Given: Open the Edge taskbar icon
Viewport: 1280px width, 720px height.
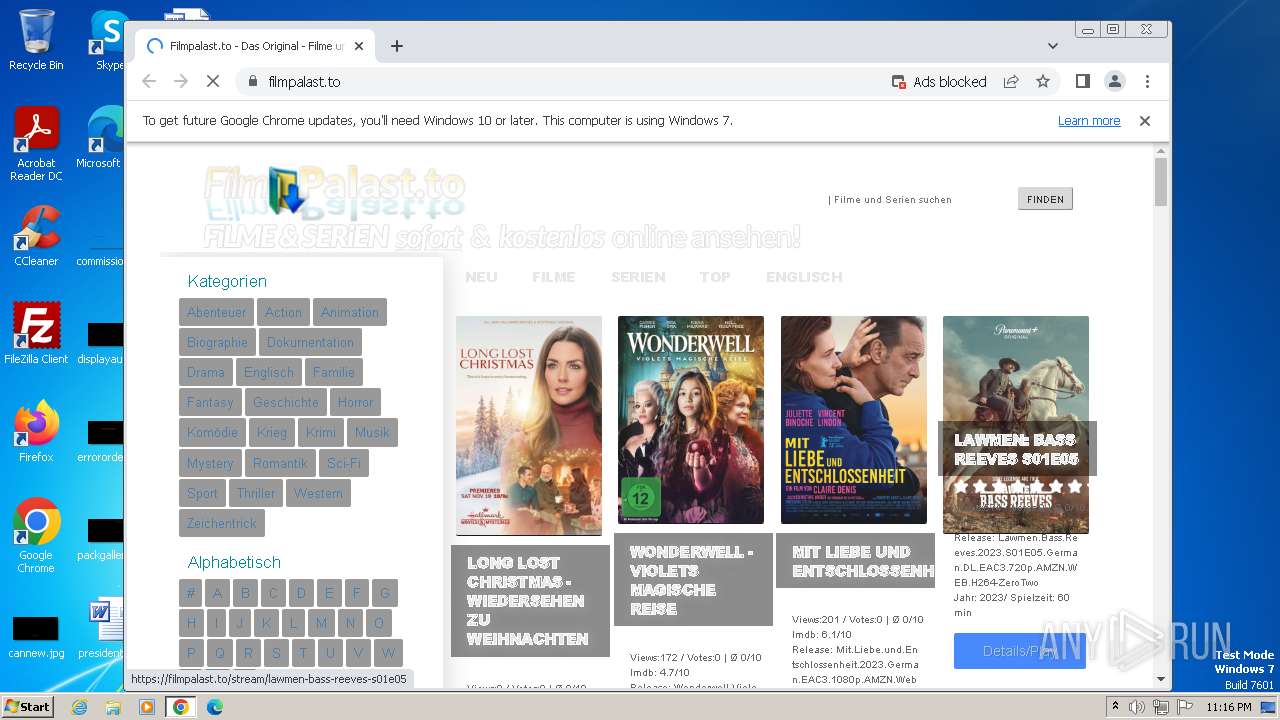Looking at the screenshot, I should [215, 707].
